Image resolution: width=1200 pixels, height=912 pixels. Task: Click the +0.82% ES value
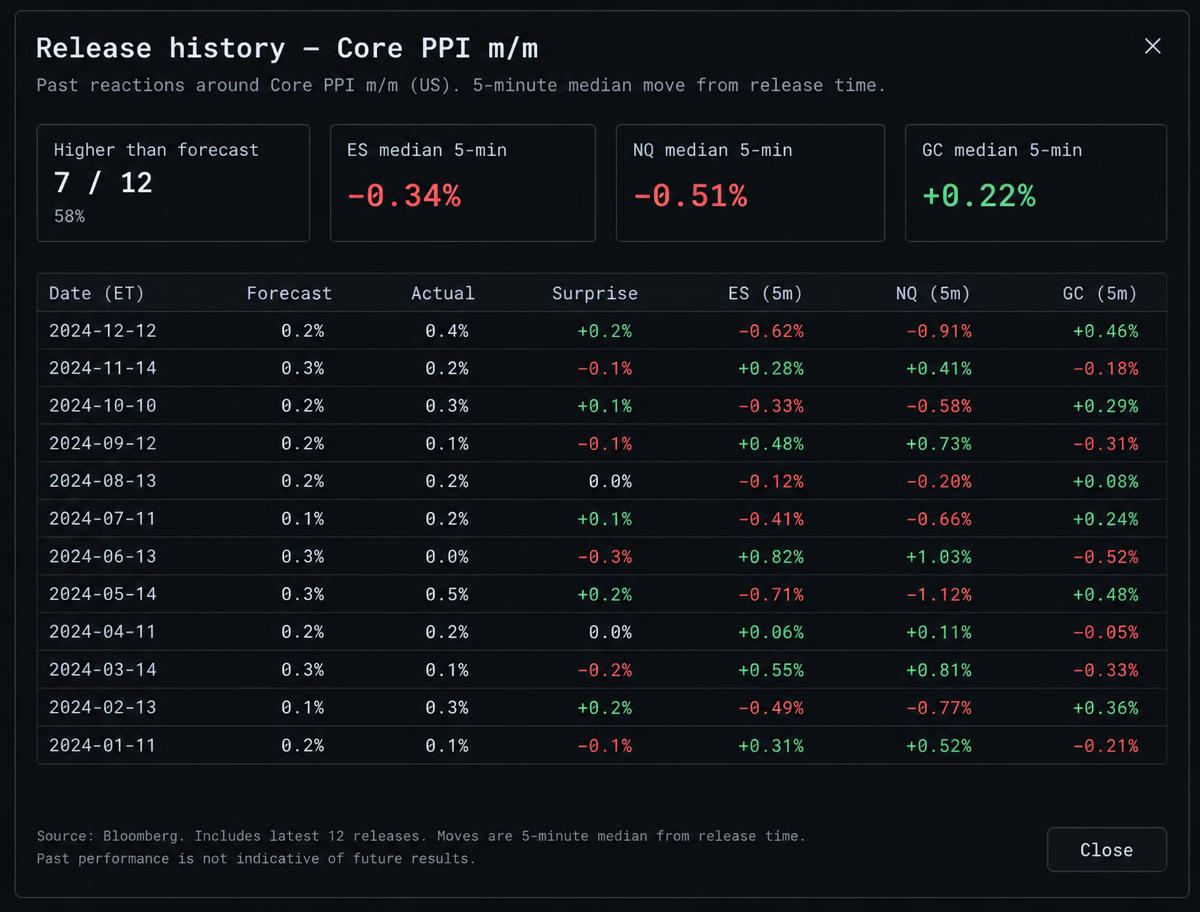[x=771, y=557]
